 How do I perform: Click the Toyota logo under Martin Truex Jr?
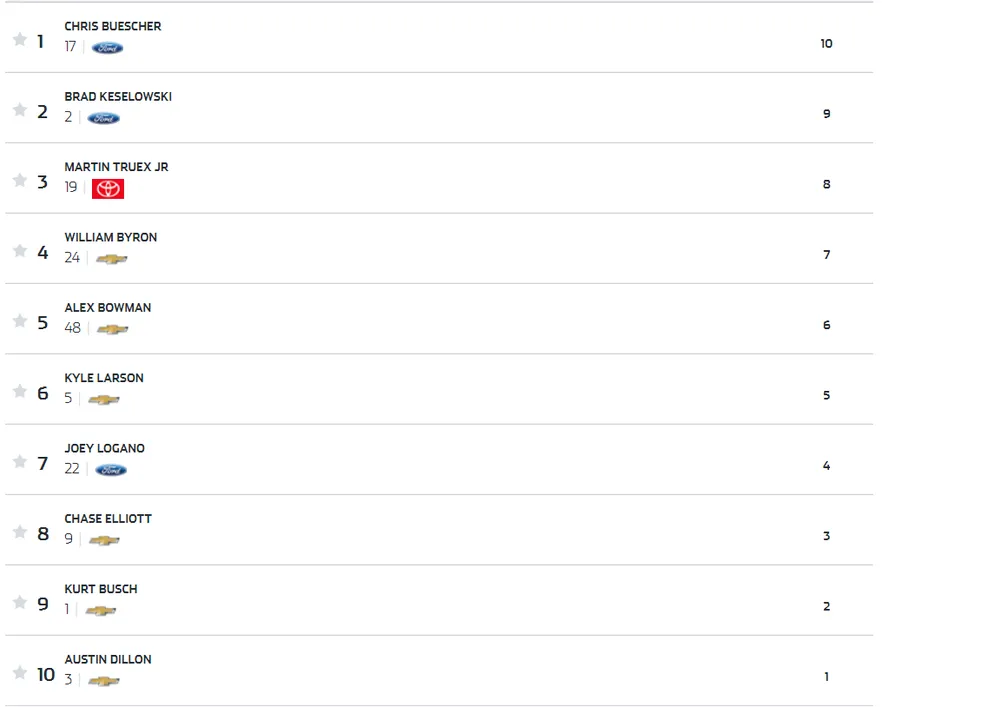(x=108, y=188)
